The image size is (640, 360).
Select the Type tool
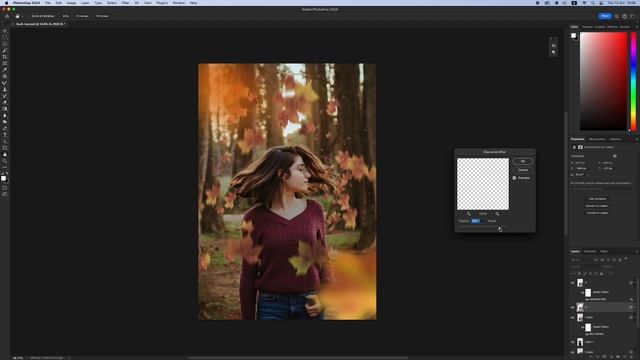click(4, 135)
